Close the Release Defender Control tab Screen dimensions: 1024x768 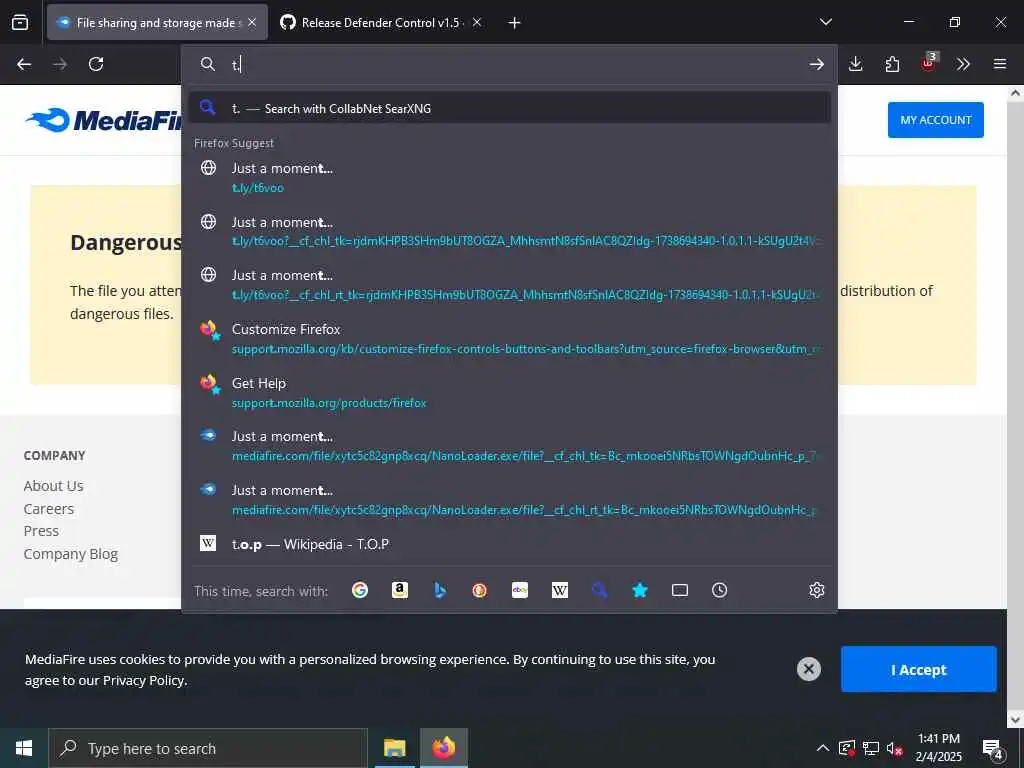pos(477,22)
